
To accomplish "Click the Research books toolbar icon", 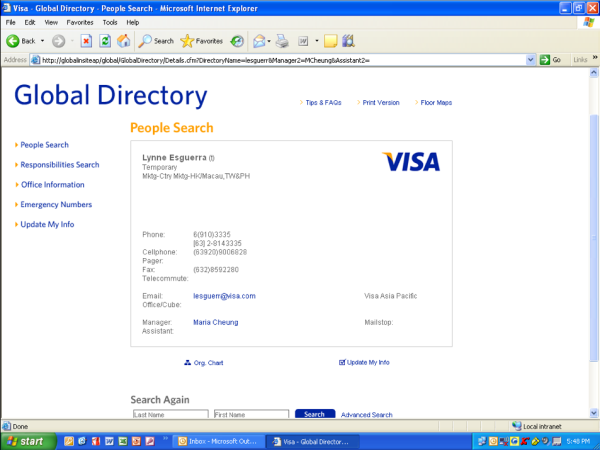I will (349, 41).
